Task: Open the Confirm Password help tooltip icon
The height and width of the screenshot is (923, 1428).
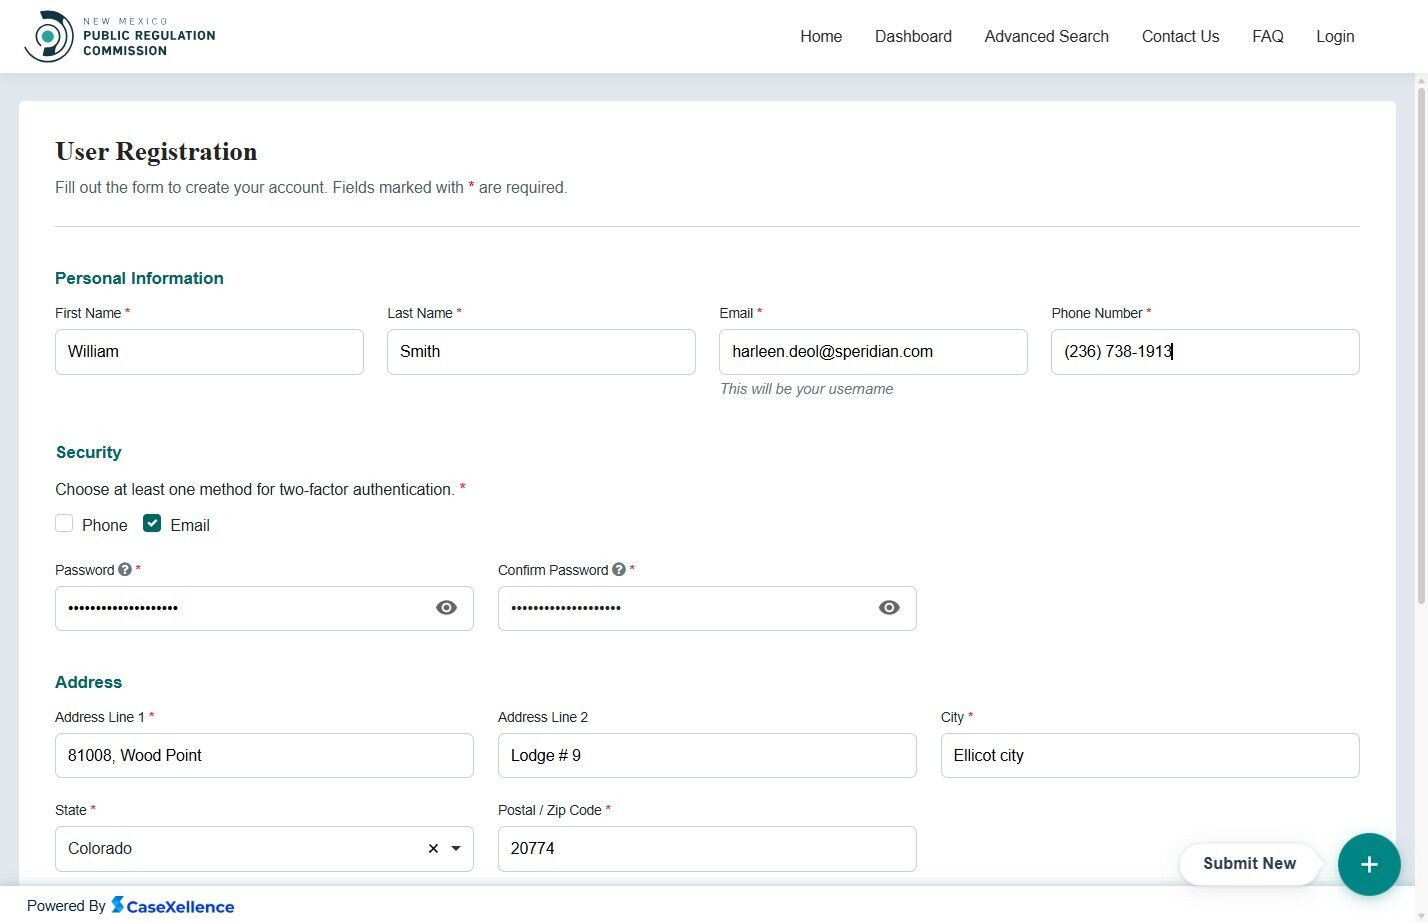Action: pos(619,569)
